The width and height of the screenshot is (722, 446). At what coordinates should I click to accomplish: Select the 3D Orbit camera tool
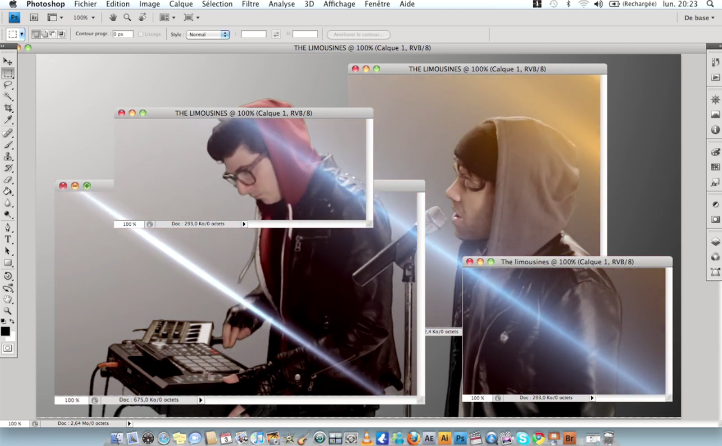8,288
